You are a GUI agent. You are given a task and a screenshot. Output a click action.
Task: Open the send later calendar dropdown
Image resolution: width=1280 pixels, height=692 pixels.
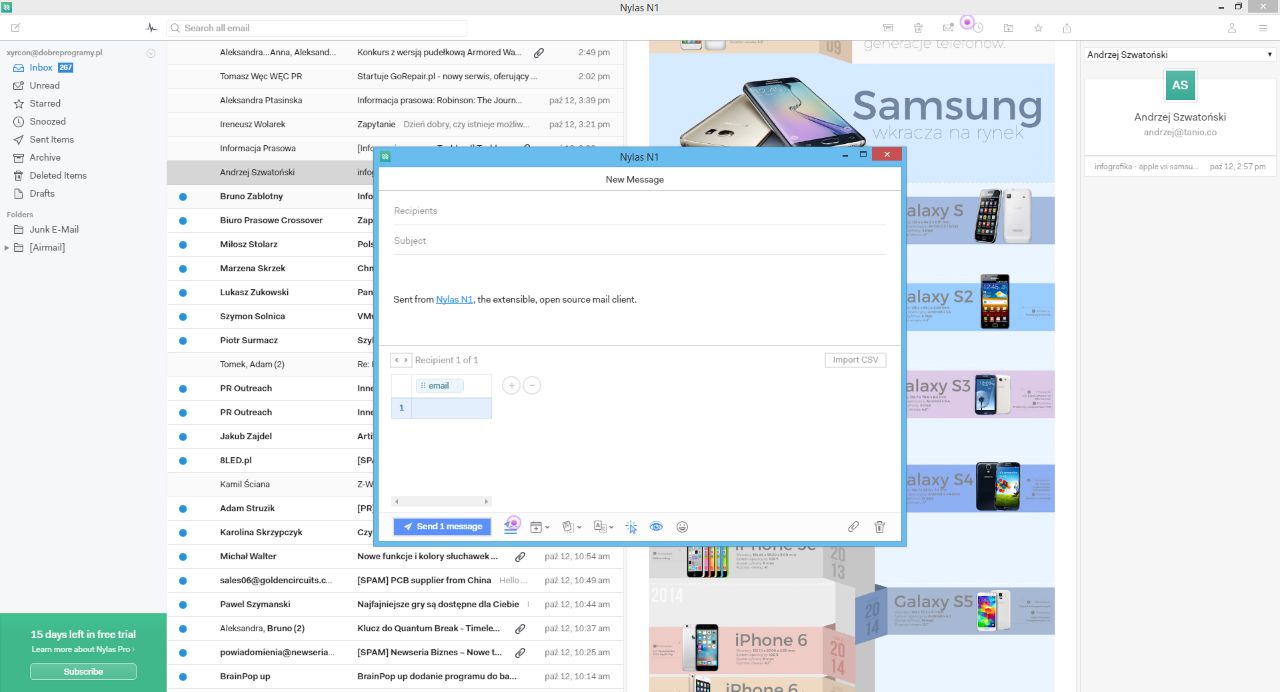tap(540, 527)
